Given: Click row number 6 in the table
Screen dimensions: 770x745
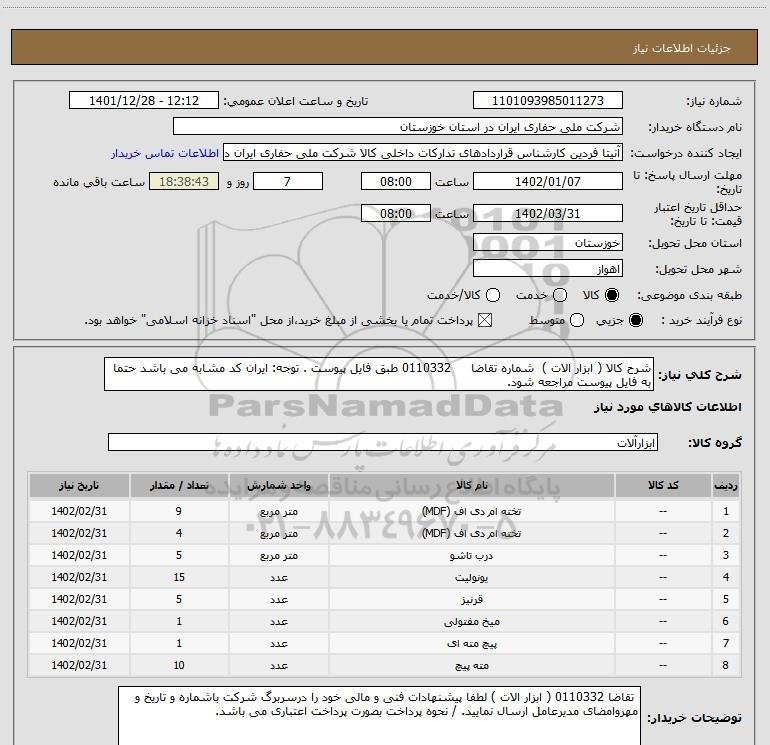Looking at the screenshot, I should pos(726,622).
